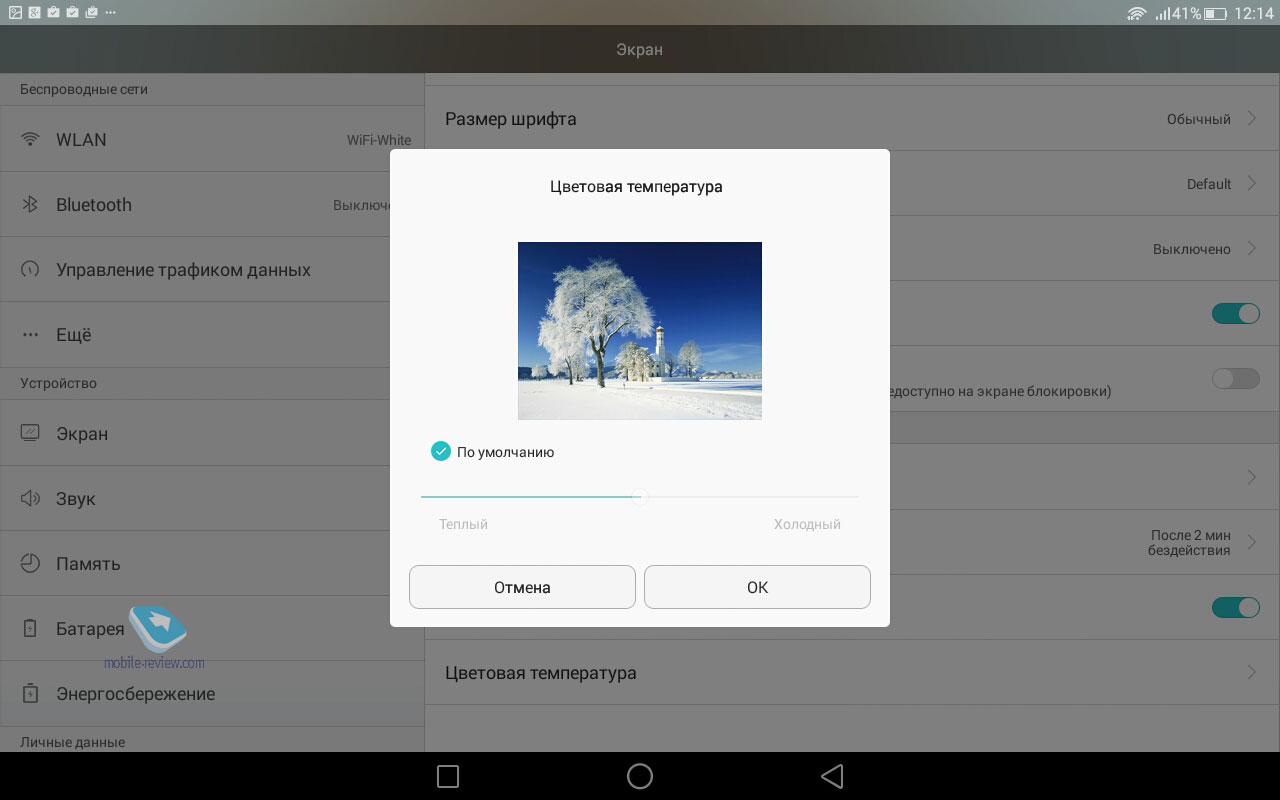Image resolution: width=1280 pixels, height=800 pixels.
Task: Open Управление трафиком данных entry
Action: 212,269
